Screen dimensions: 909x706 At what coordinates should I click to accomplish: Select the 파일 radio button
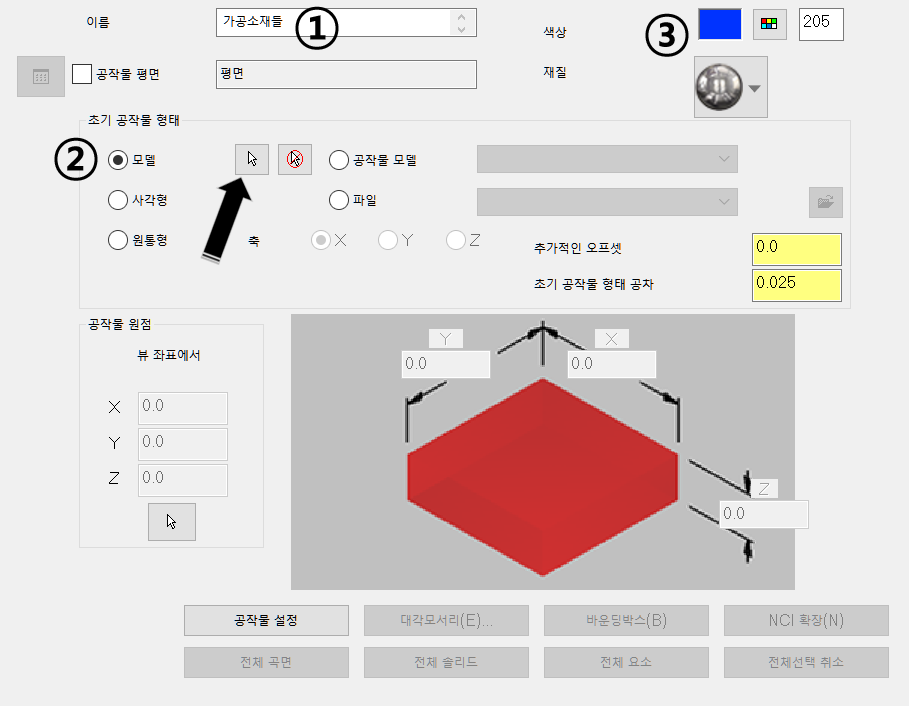pos(339,200)
